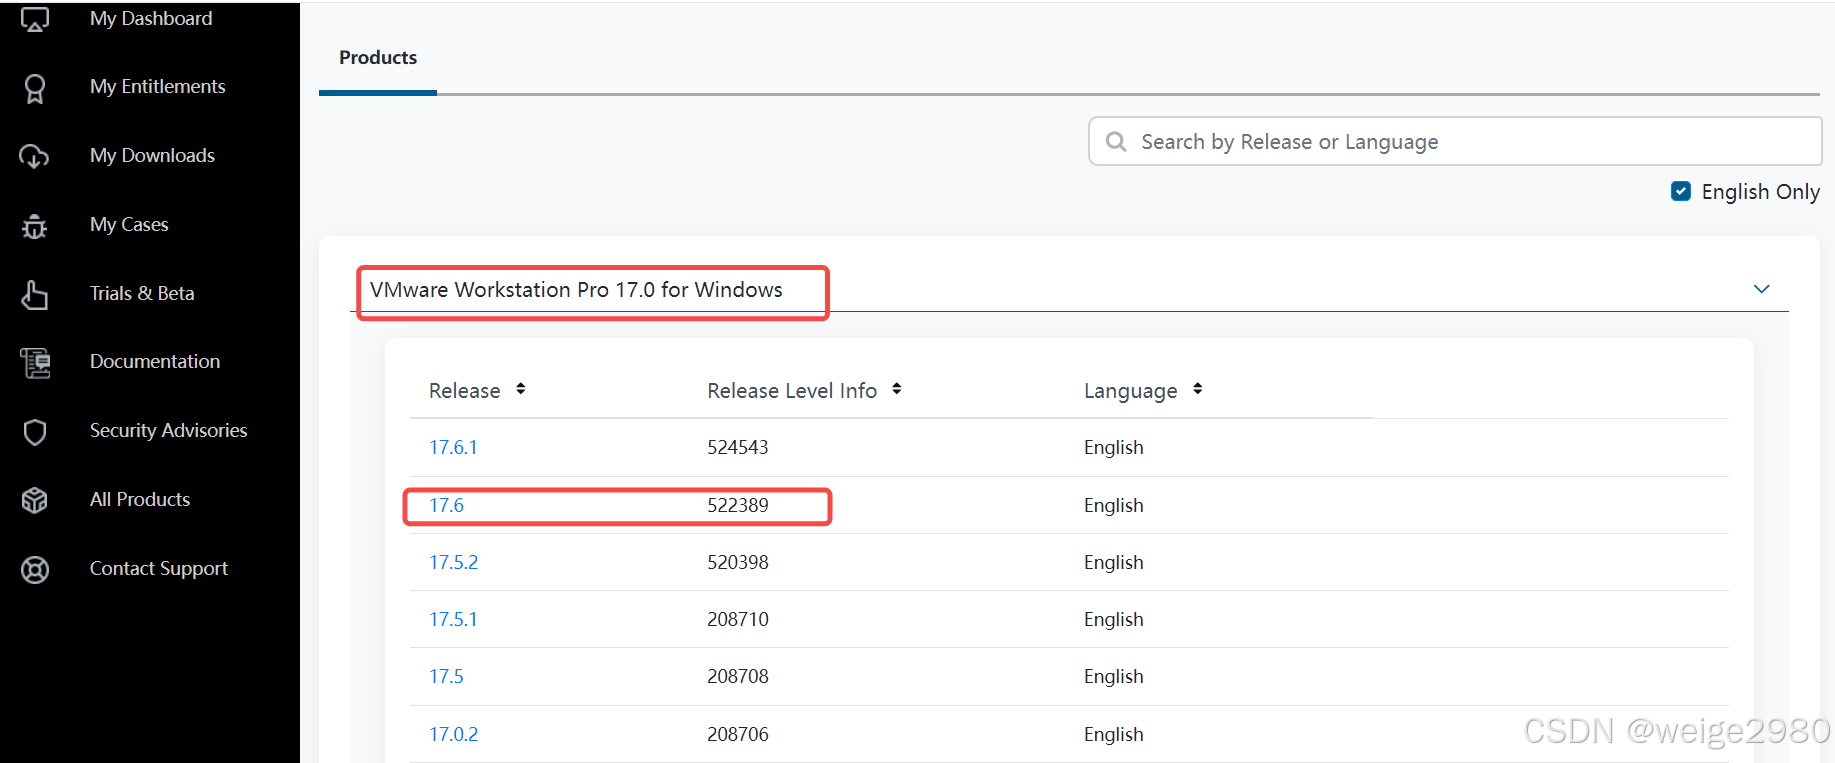Open Contact Support page
This screenshot has height=763, width=1835.
point(159,569)
